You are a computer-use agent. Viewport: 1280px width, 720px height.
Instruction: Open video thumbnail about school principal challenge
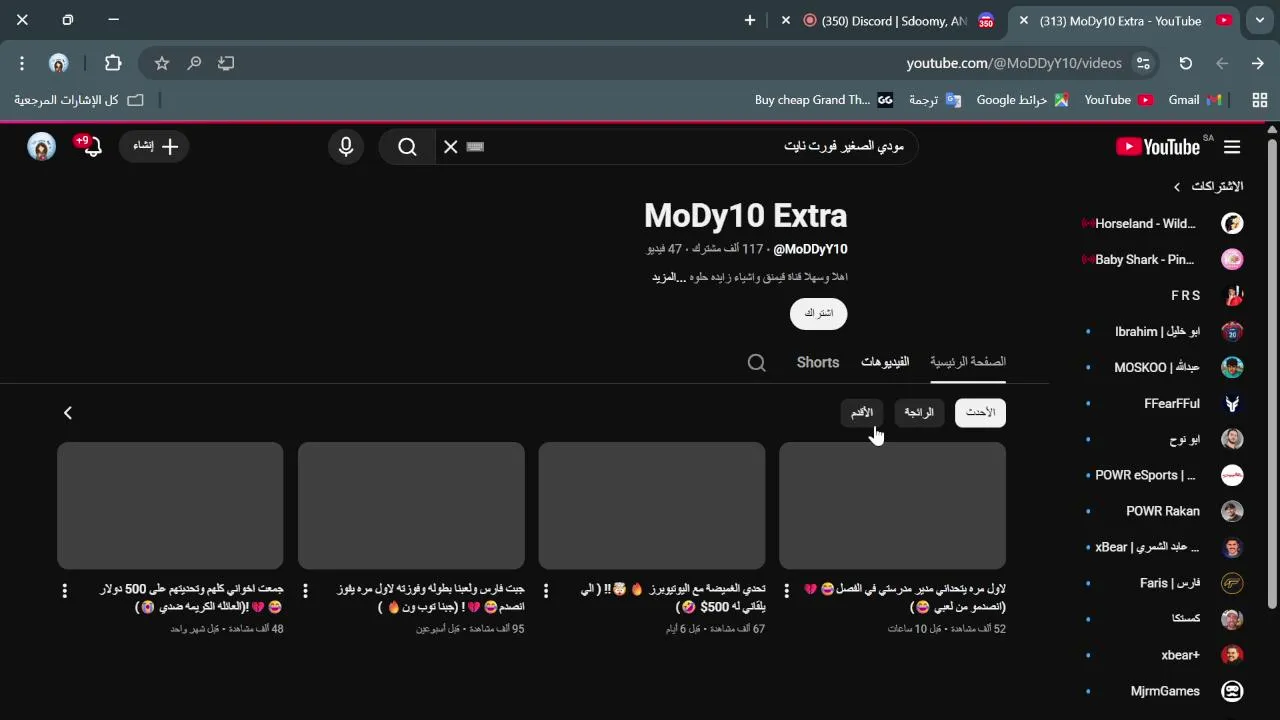click(892, 506)
